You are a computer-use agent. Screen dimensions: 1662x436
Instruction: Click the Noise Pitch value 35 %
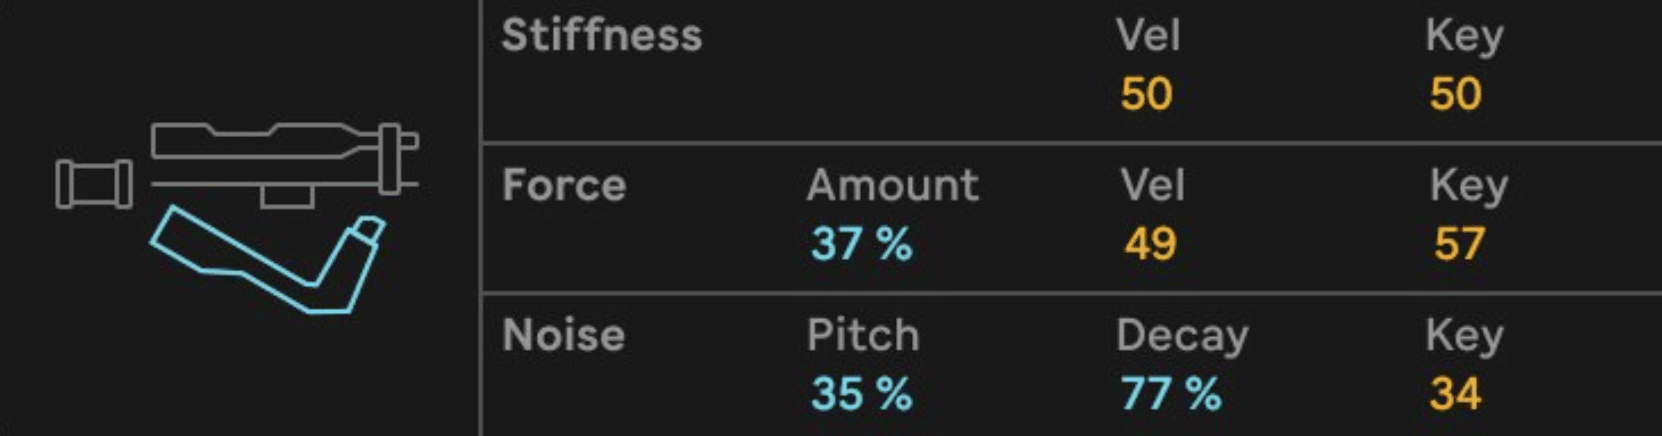coord(861,394)
